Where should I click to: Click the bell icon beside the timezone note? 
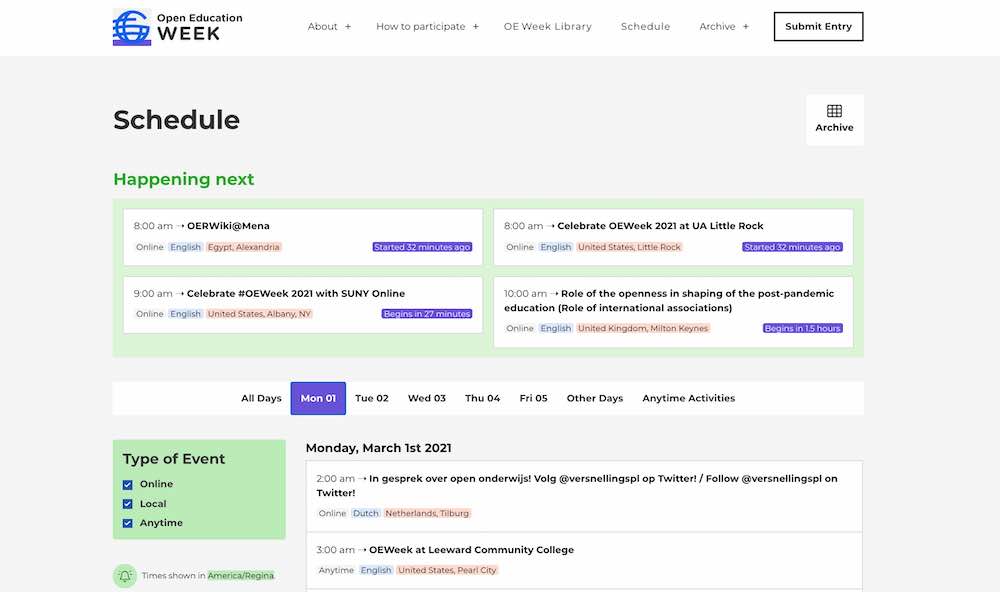click(125, 576)
